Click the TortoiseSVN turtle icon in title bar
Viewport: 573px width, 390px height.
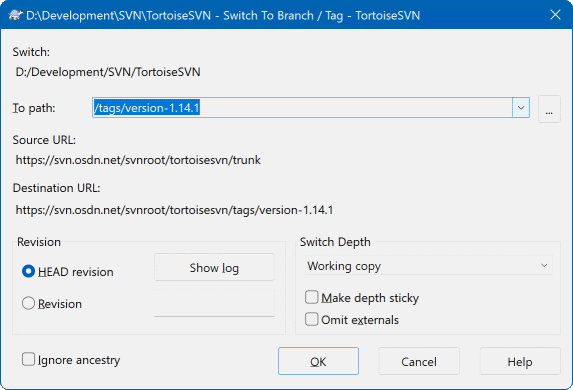click(15, 15)
